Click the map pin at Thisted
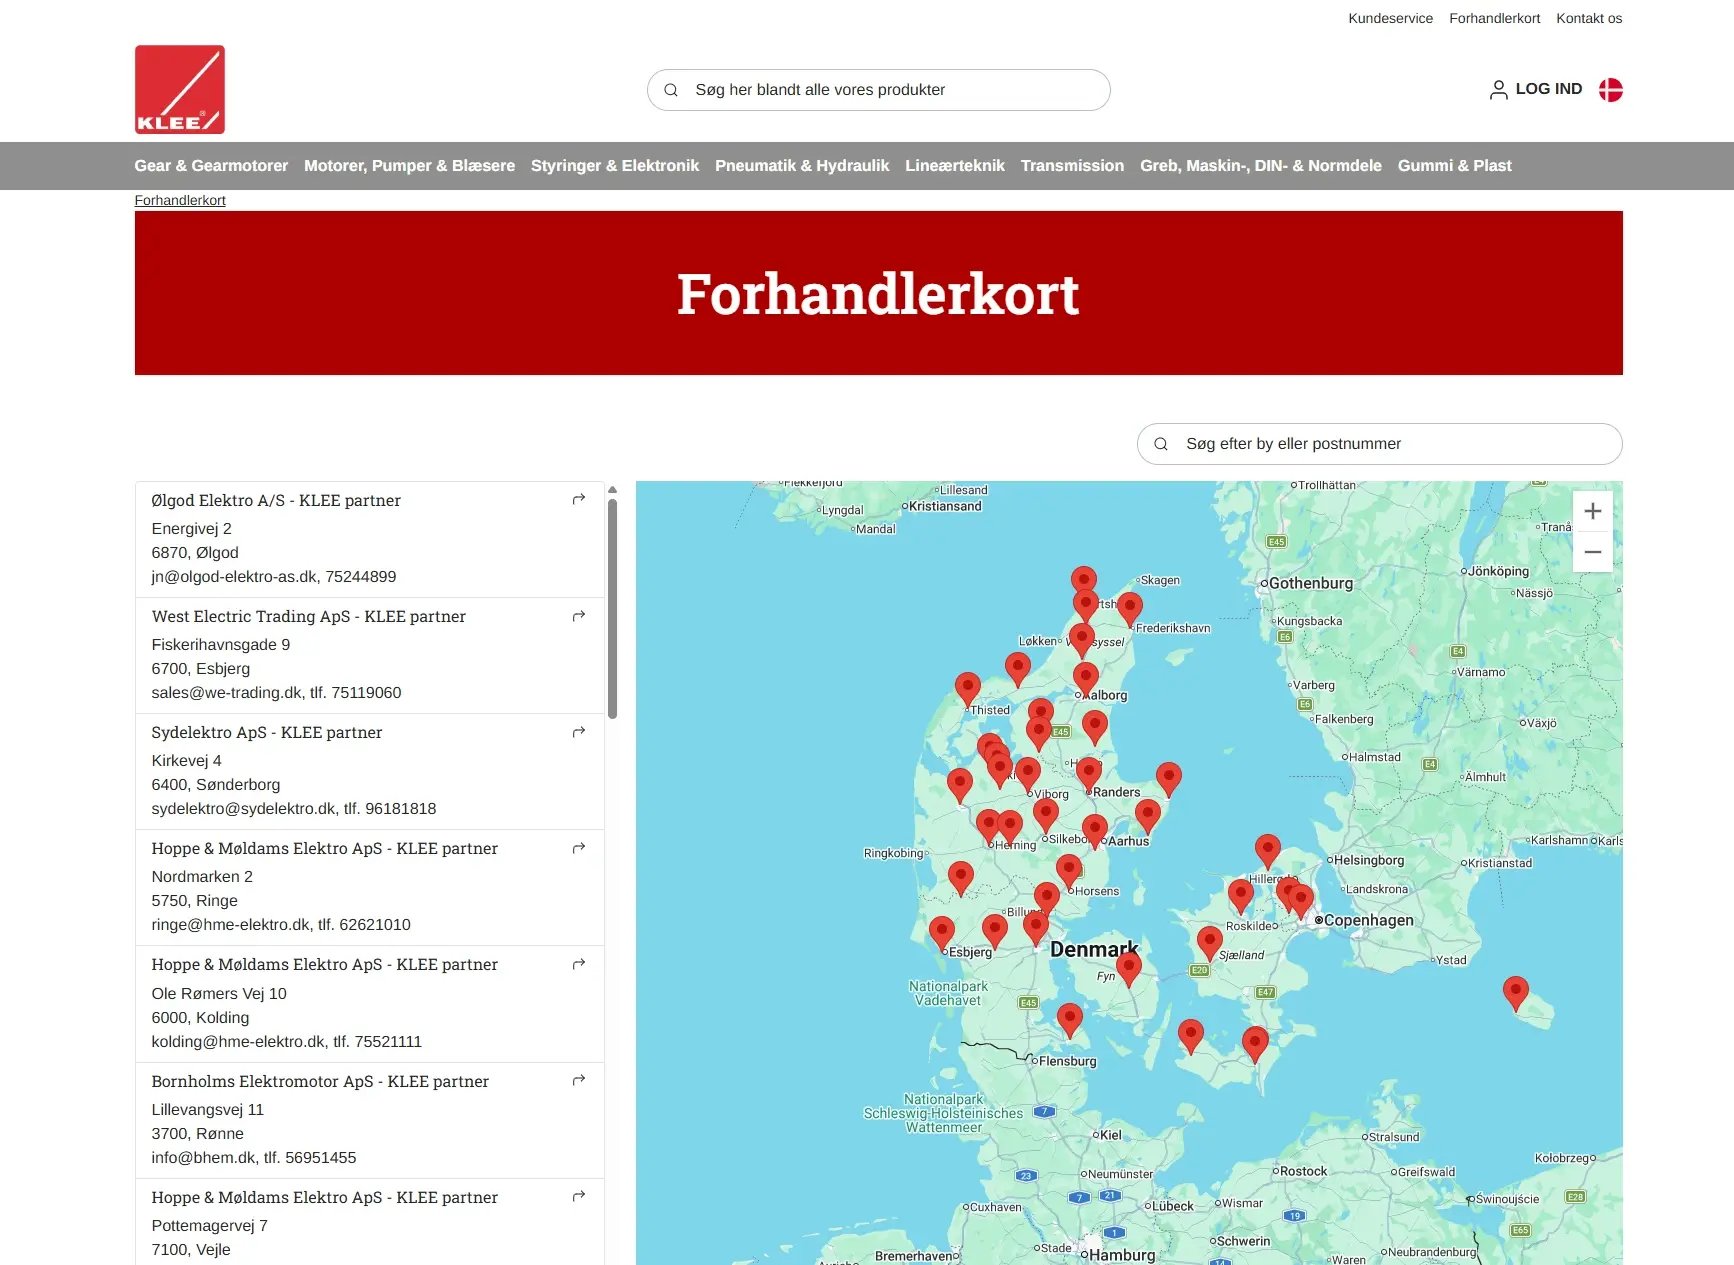Image resolution: width=1734 pixels, height=1265 pixels. pos(968,689)
